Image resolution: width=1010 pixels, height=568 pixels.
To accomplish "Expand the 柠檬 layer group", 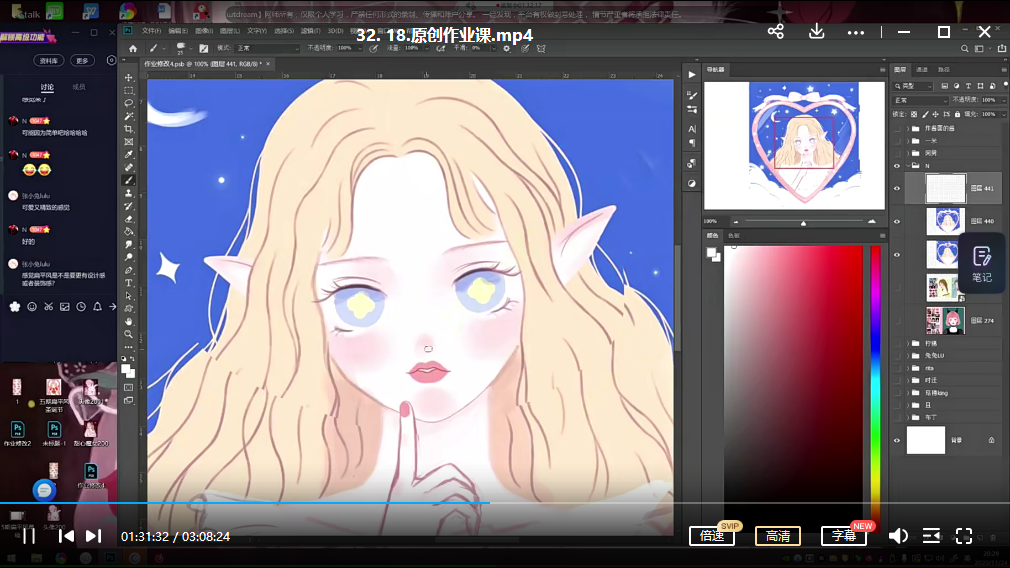I will [x=908, y=344].
